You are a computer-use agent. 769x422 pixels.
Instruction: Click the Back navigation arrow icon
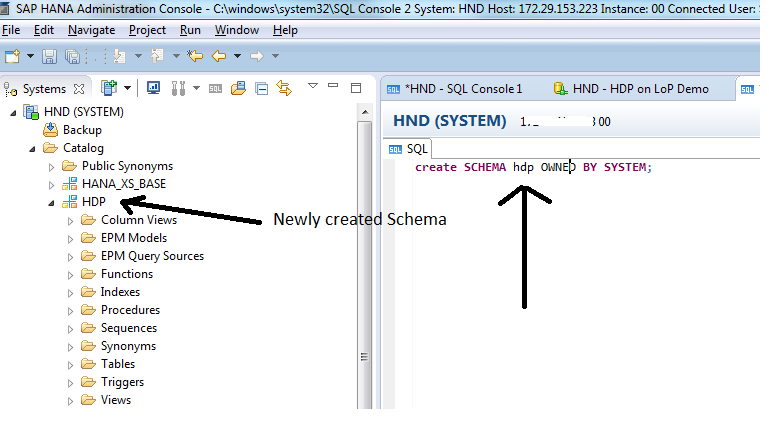pyautogui.click(x=218, y=56)
